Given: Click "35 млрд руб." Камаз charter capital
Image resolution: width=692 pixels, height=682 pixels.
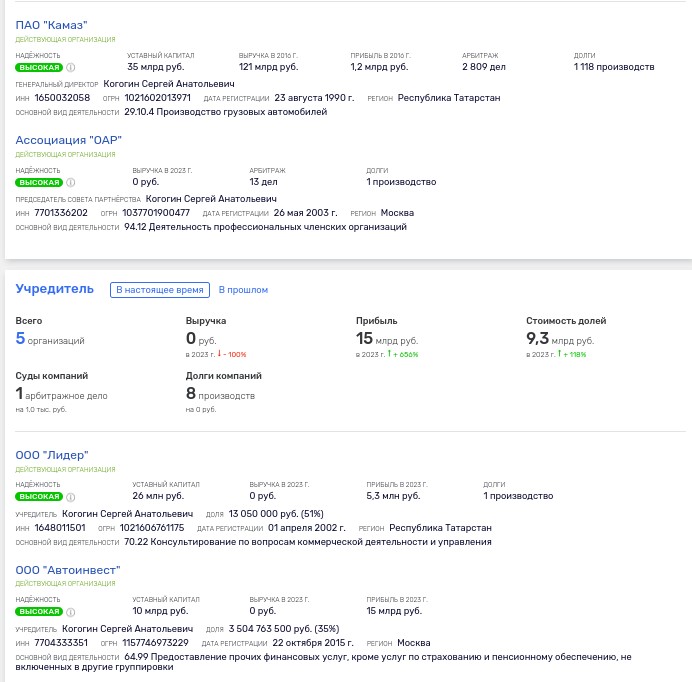Looking at the screenshot, I should (156, 67).
